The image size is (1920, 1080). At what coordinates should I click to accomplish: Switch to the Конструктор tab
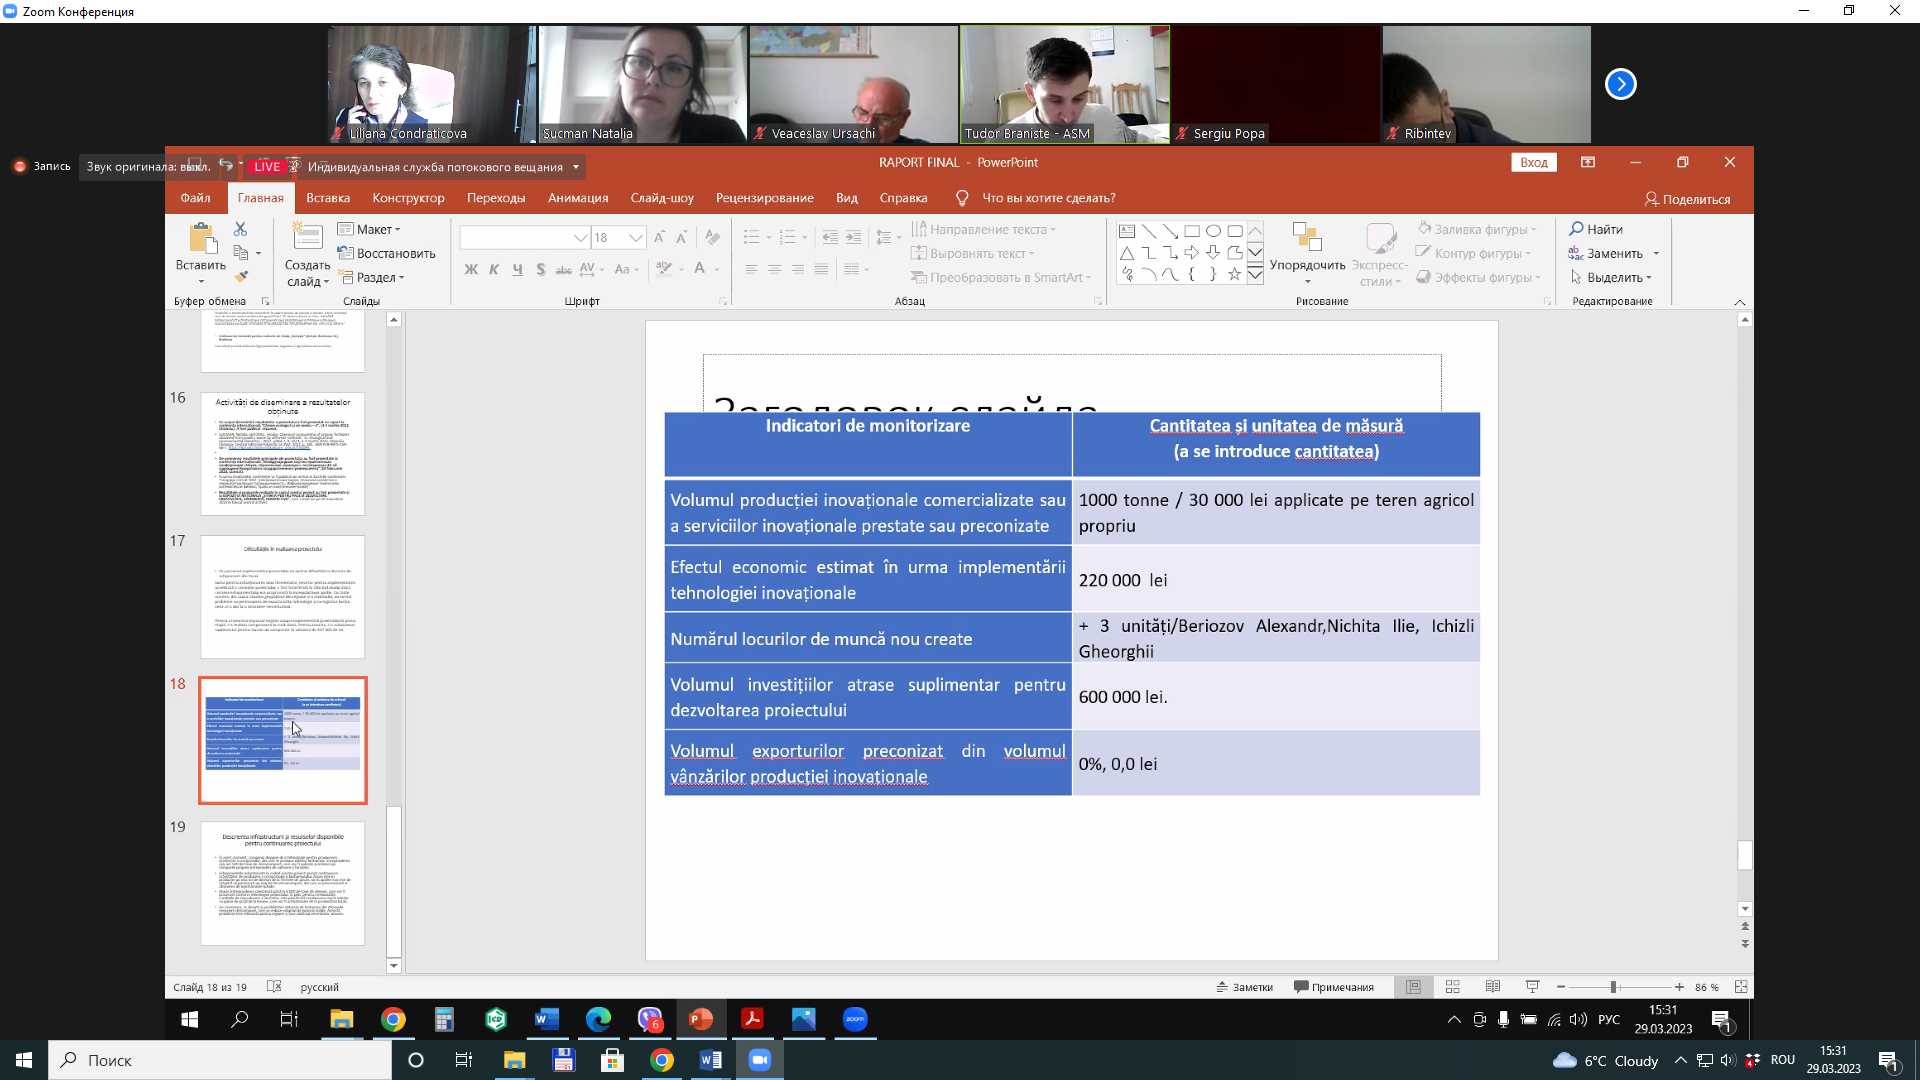click(x=408, y=198)
